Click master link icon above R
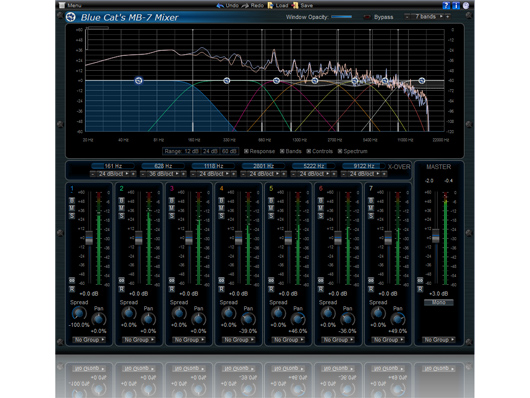The width and height of the screenshot is (530, 398). click(x=420, y=280)
